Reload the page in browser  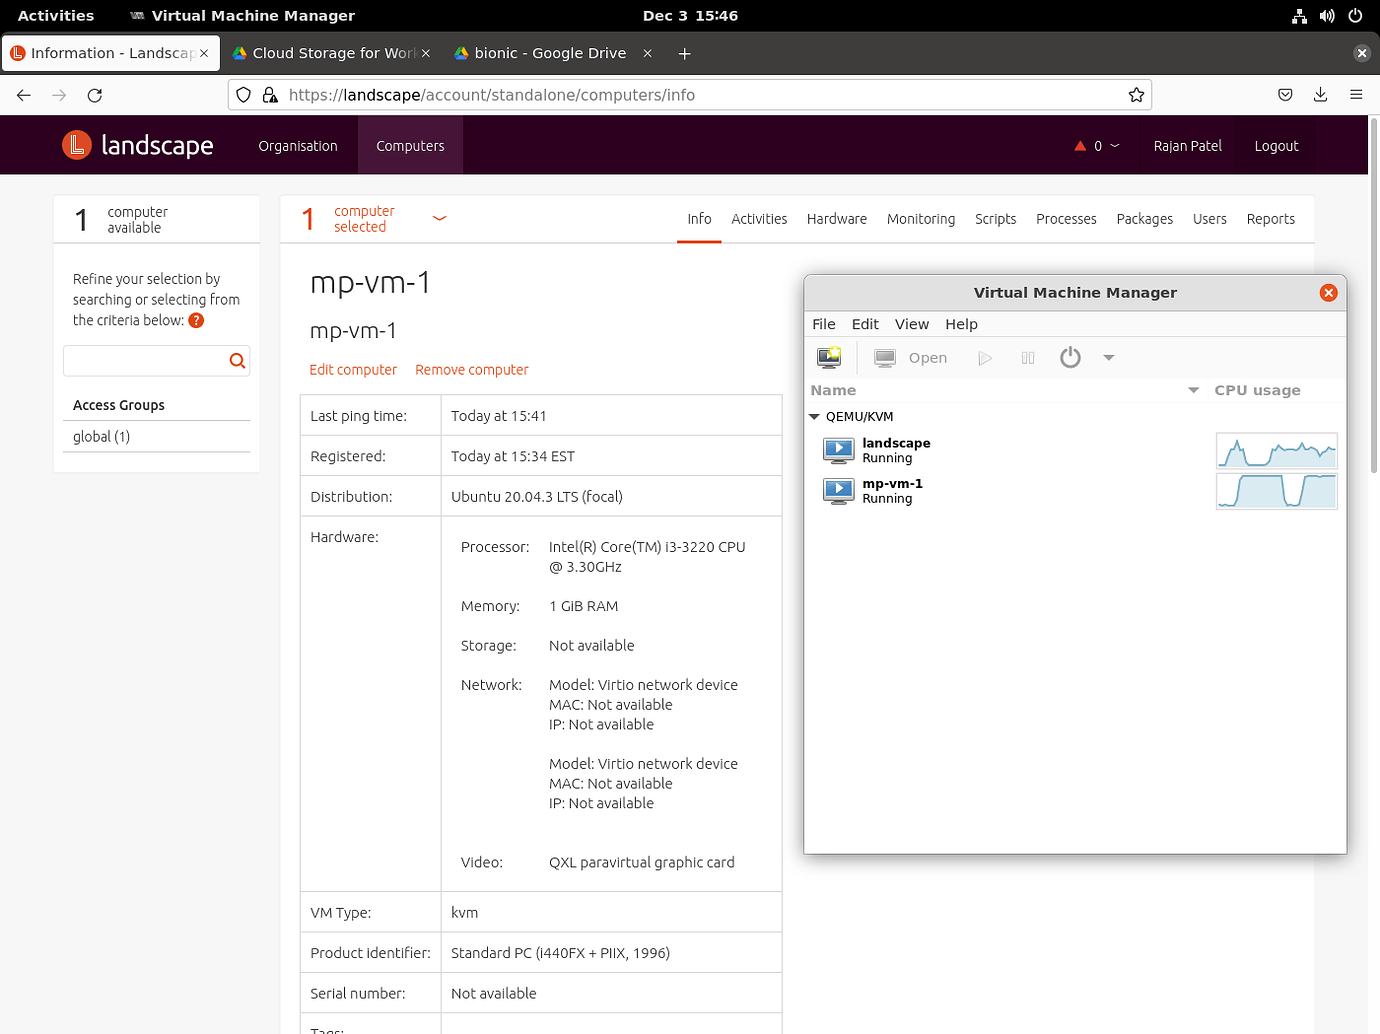[95, 95]
